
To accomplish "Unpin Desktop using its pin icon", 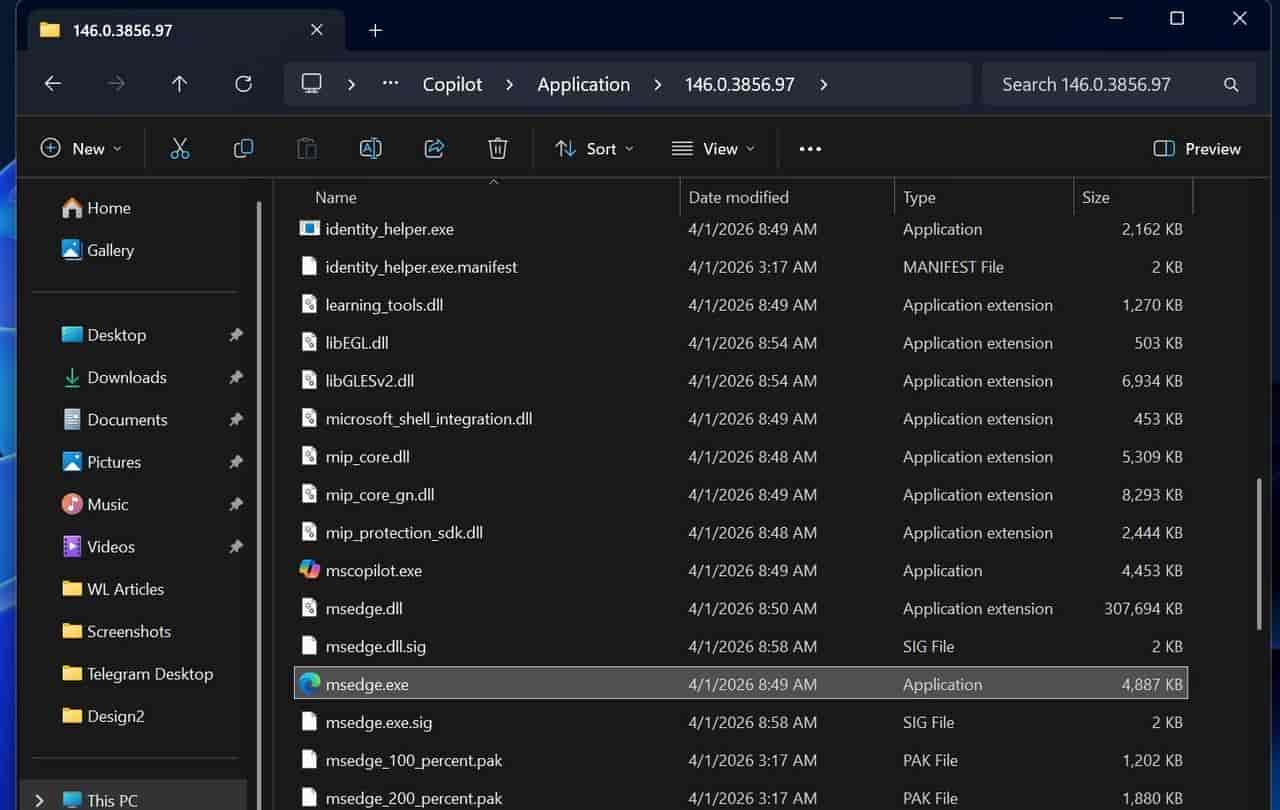I will pos(236,335).
